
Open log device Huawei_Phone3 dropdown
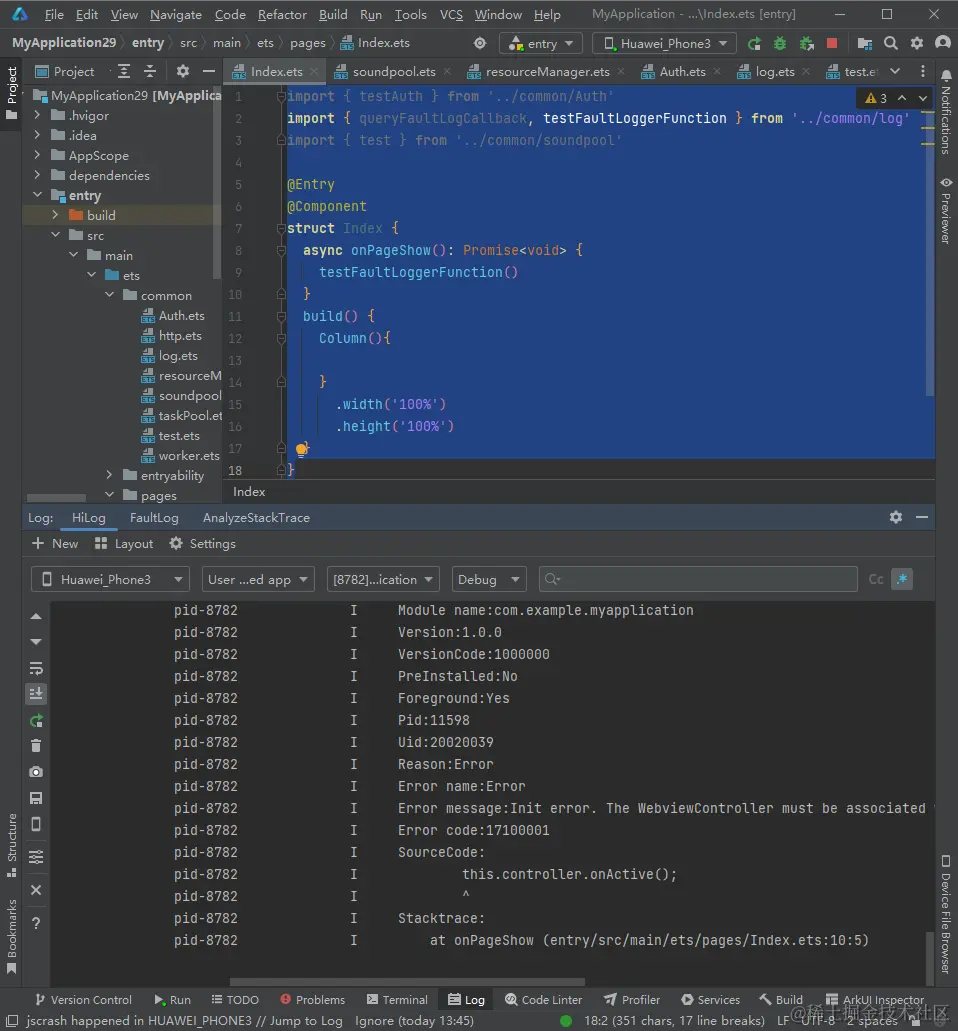pyautogui.click(x=110, y=579)
